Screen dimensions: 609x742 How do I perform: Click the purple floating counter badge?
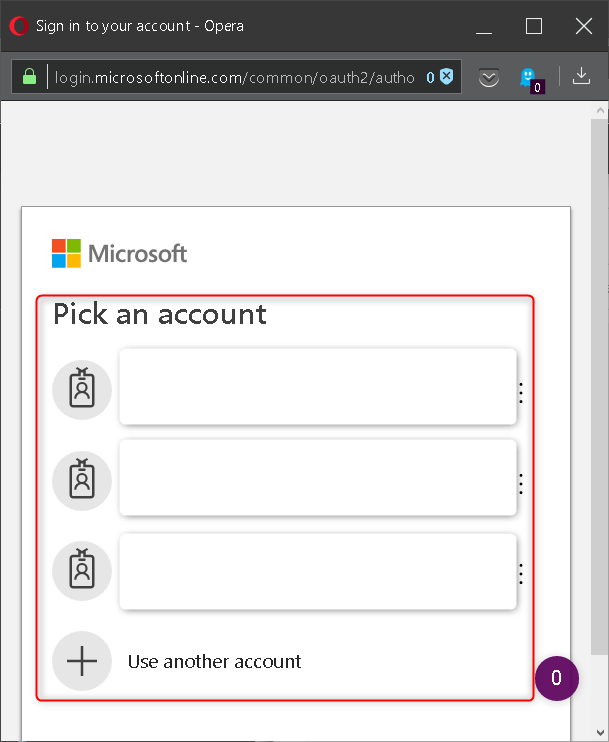pyautogui.click(x=556, y=679)
